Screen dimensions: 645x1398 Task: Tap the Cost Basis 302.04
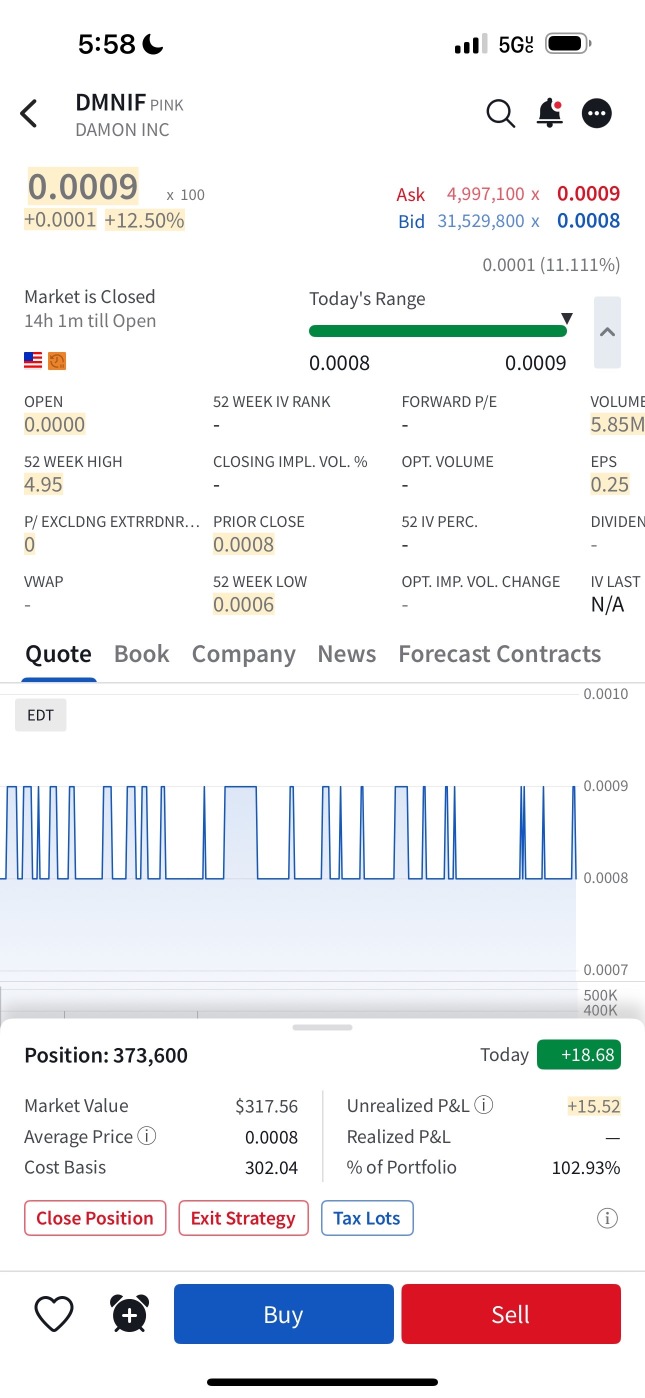point(271,1167)
